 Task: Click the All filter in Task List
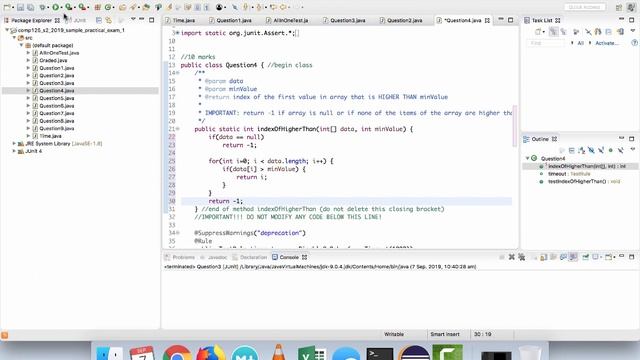point(580,43)
